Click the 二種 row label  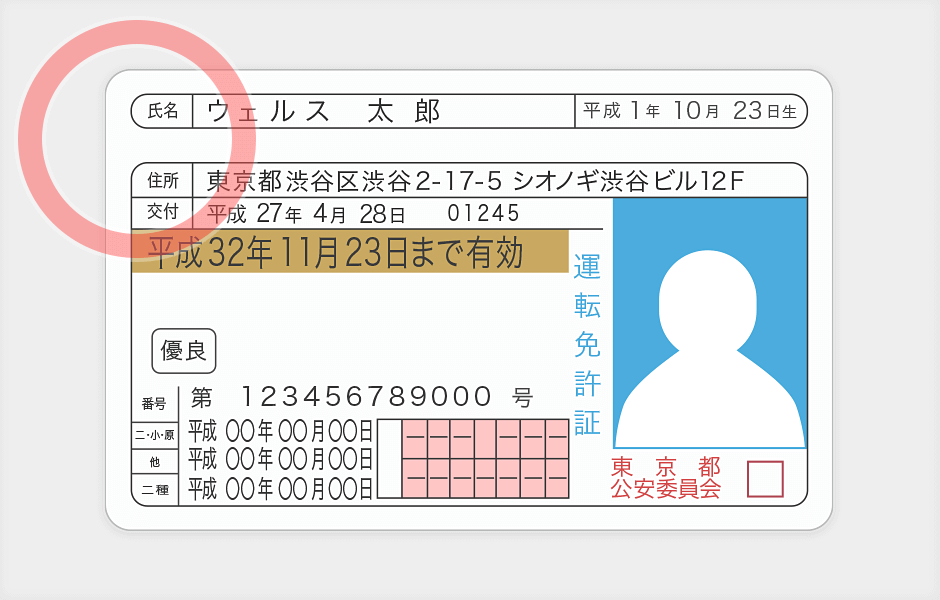point(154,489)
